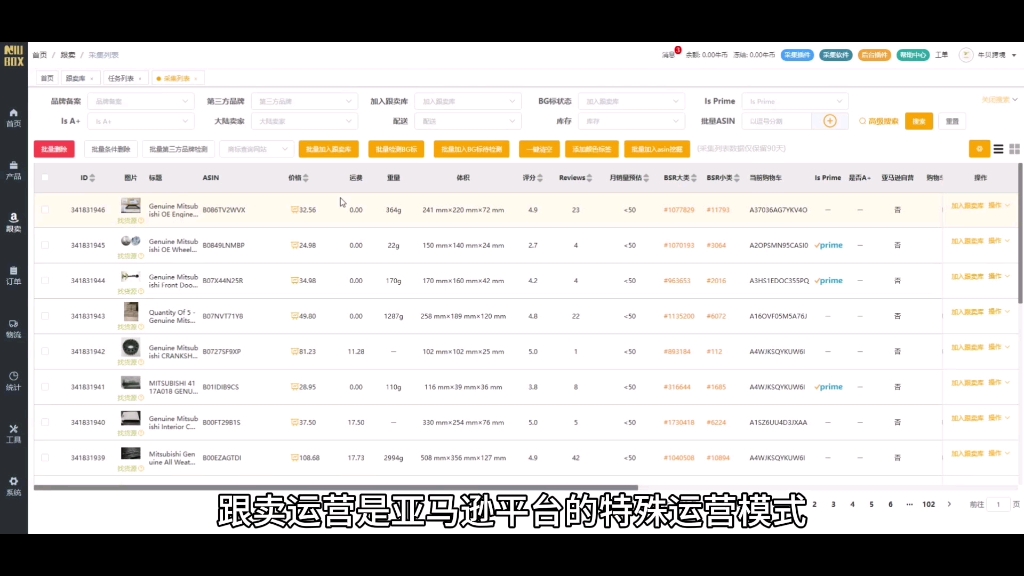This screenshot has height=576, width=1024.
Task: Click the 批量加入跟卖库 button
Action: point(328,149)
